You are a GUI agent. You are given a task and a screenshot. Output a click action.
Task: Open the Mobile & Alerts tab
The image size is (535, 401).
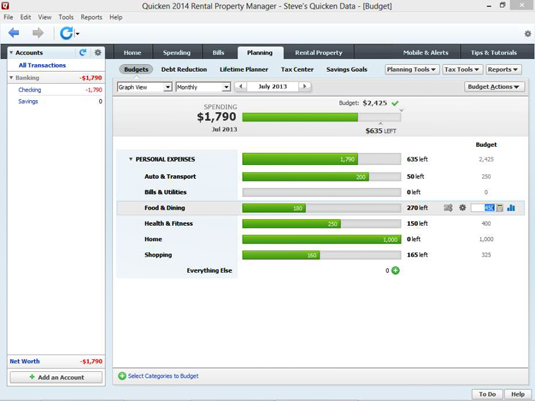(x=425, y=53)
